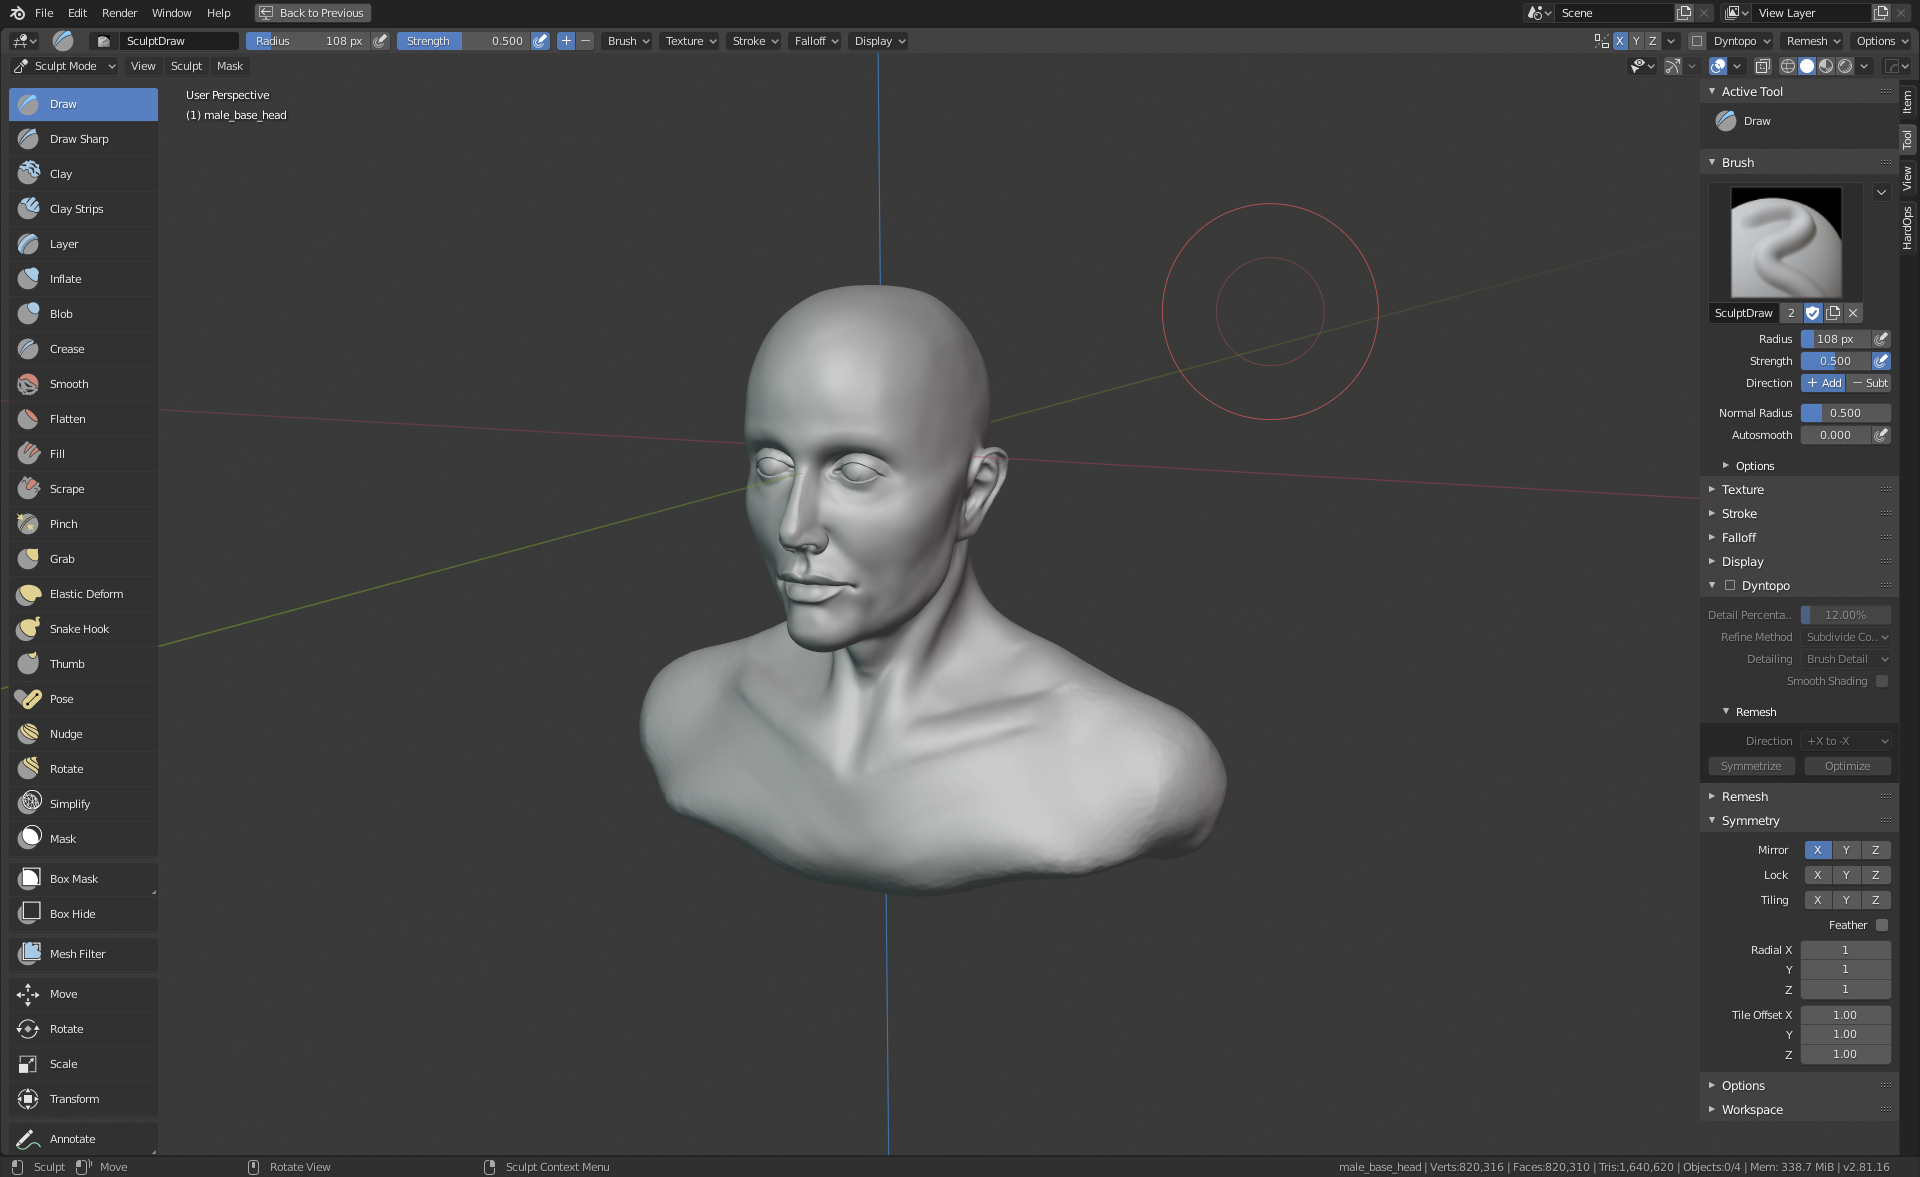Select the Snake Hook brush

tap(79, 629)
